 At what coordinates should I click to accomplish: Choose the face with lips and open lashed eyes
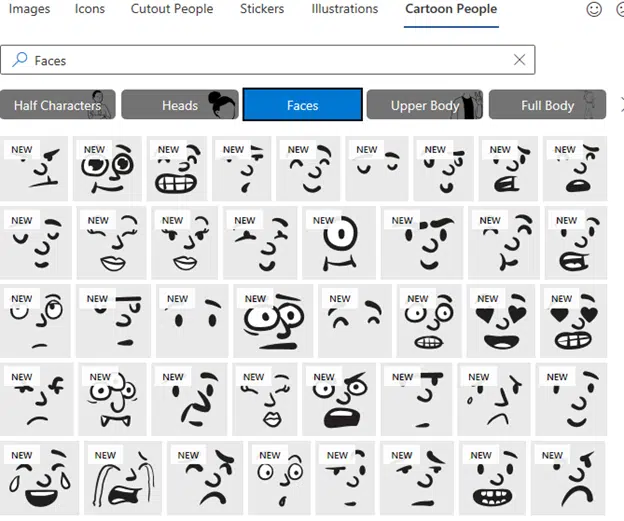tap(185, 242)
